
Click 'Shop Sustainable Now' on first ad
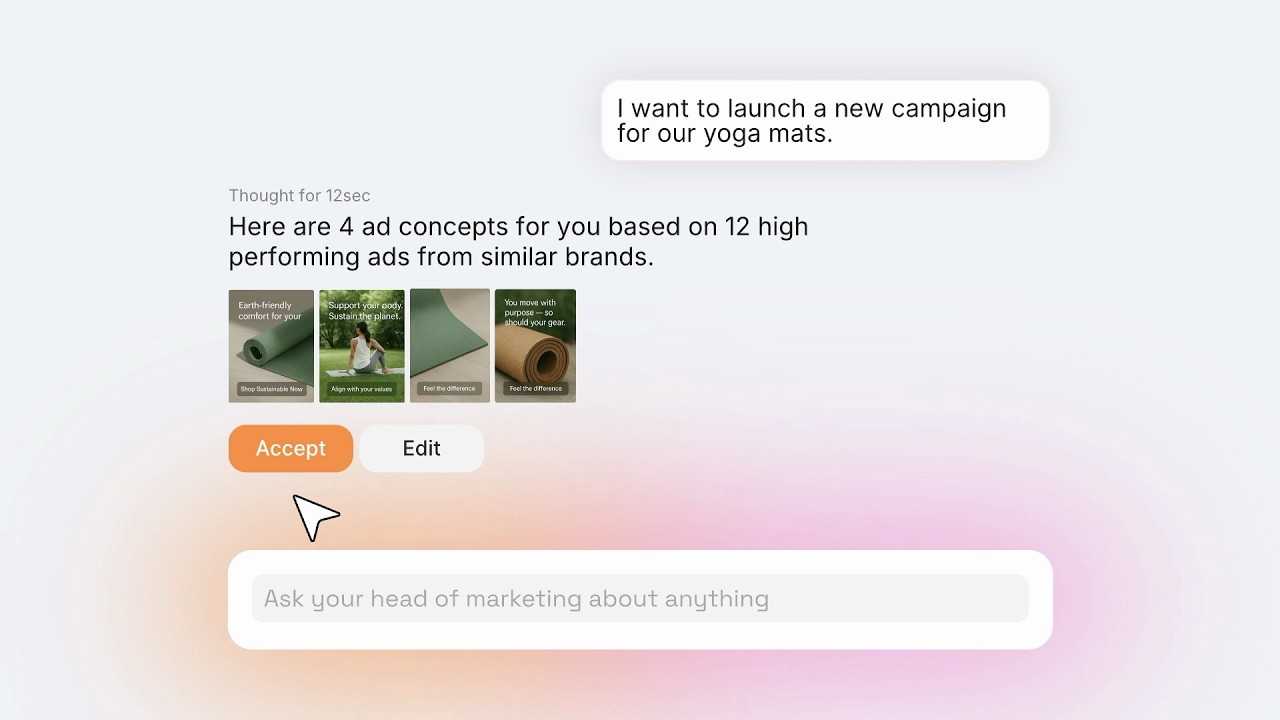click(271, 389)
